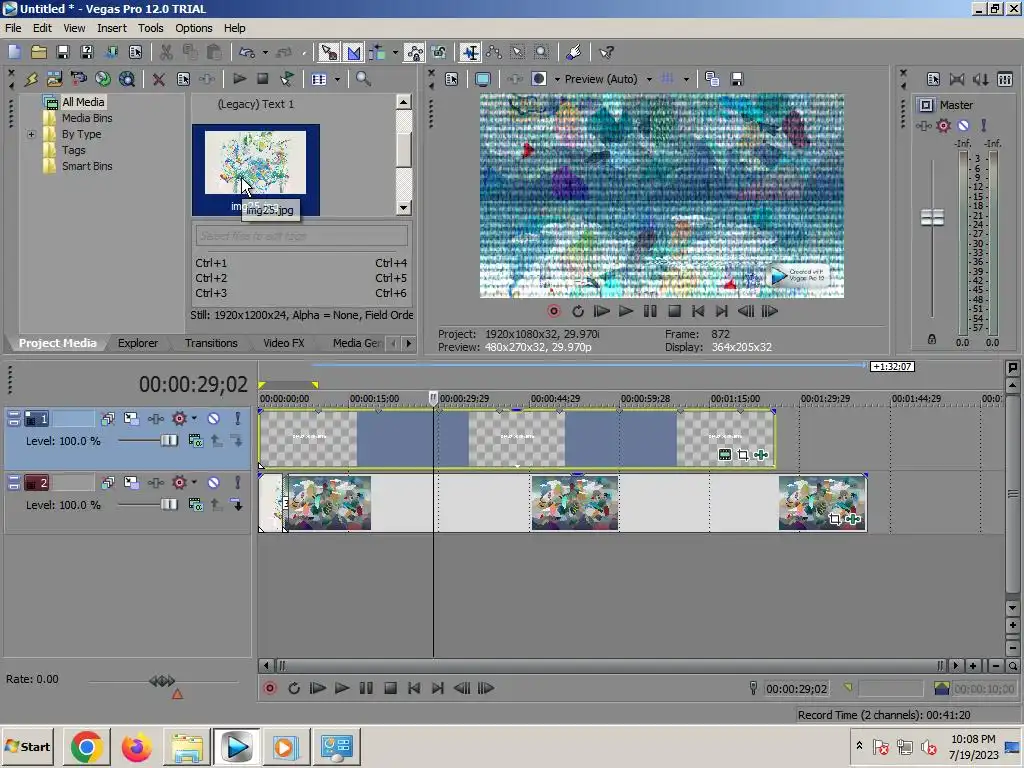Switch to the Explorer tab

138,343
